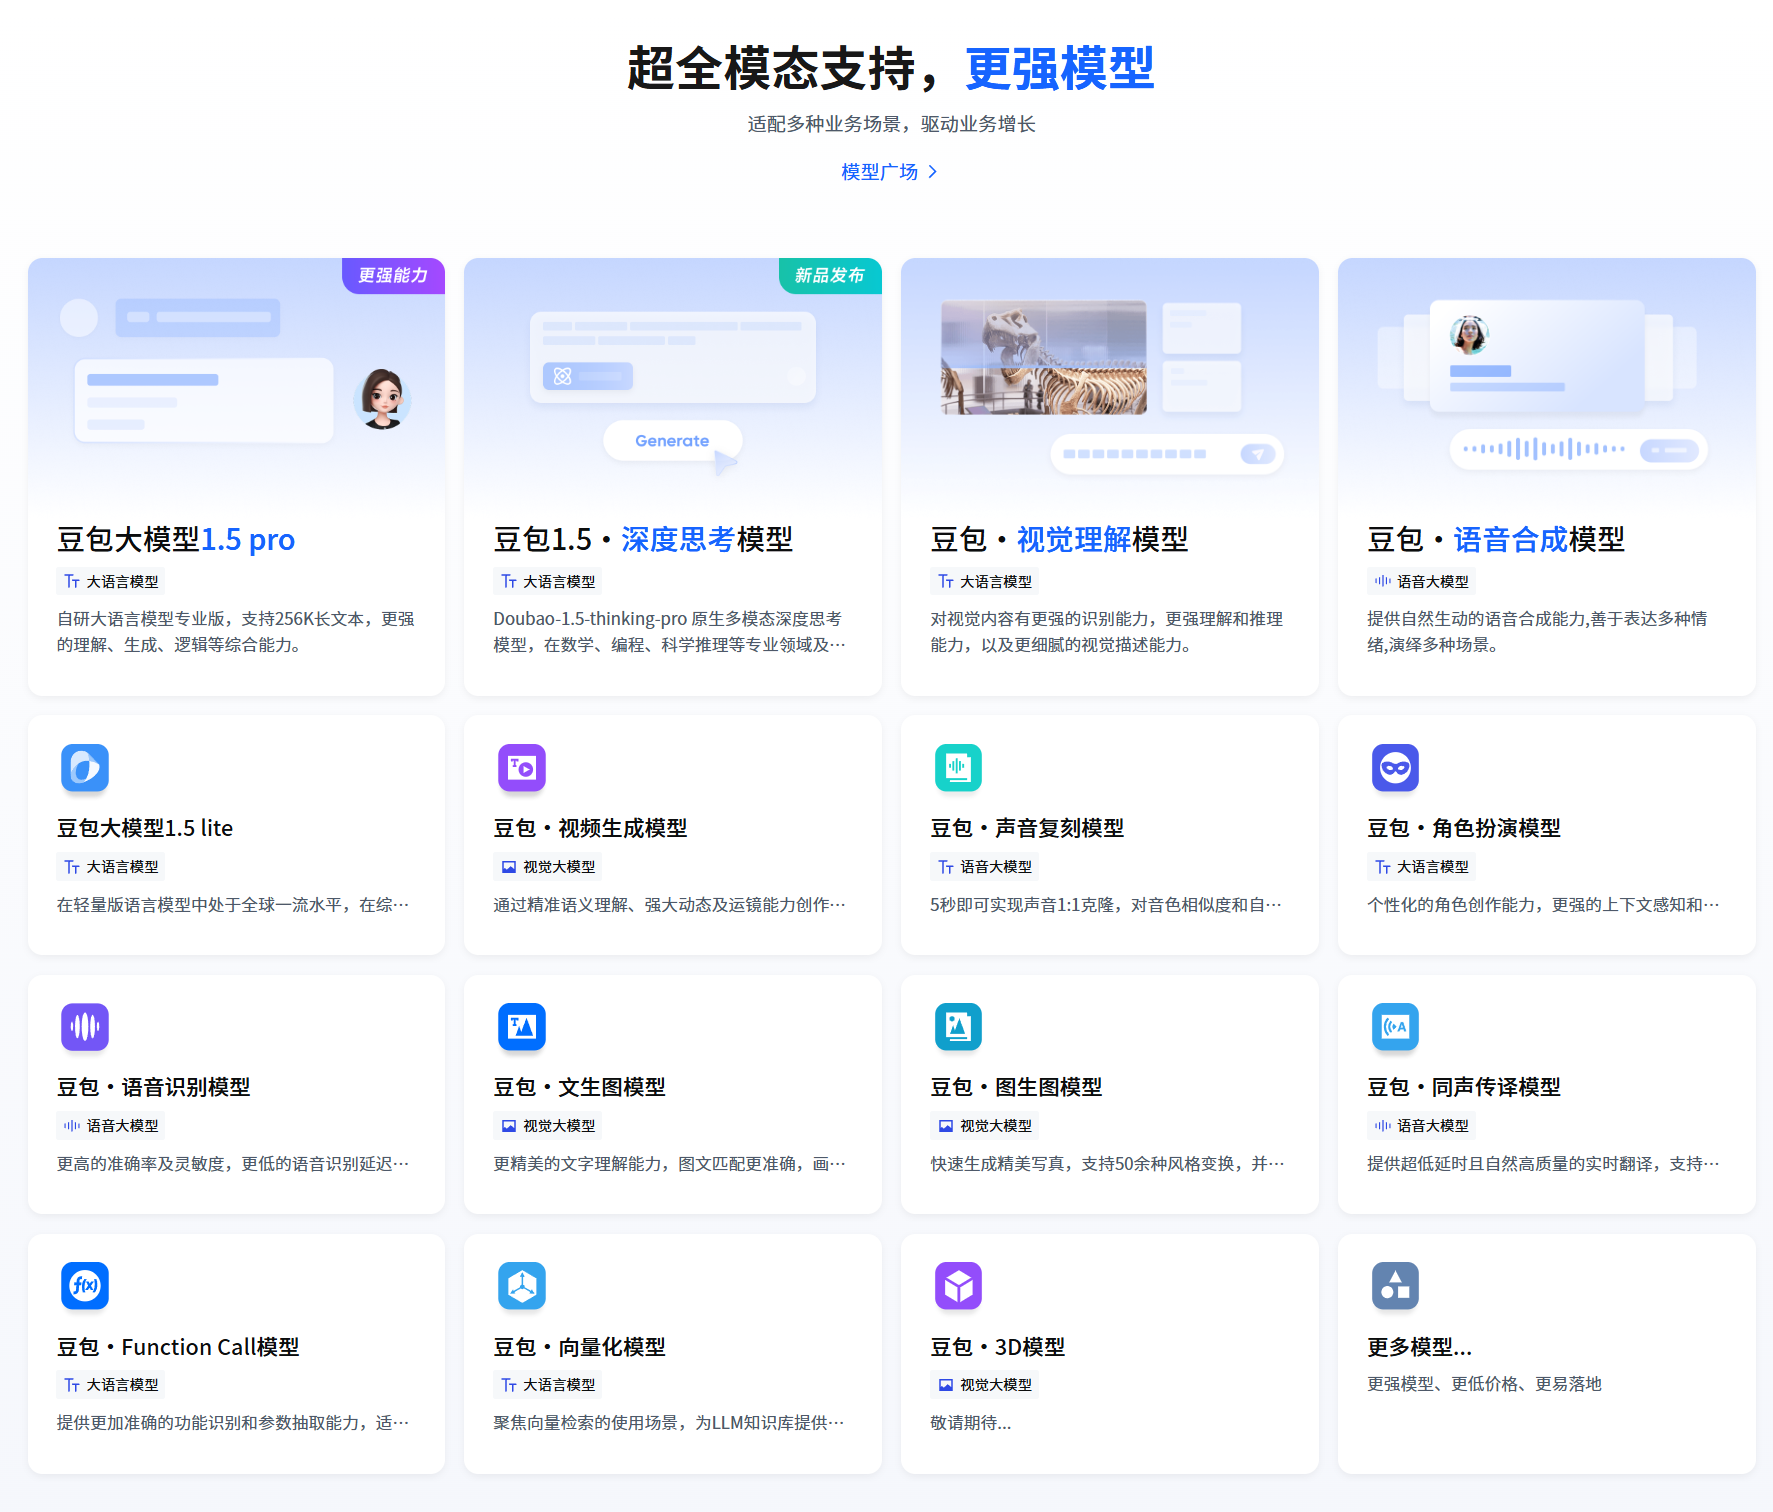Select the 豆包大模型1.5 lite title
This screenshot has height=1512, width=1773.
145,828
